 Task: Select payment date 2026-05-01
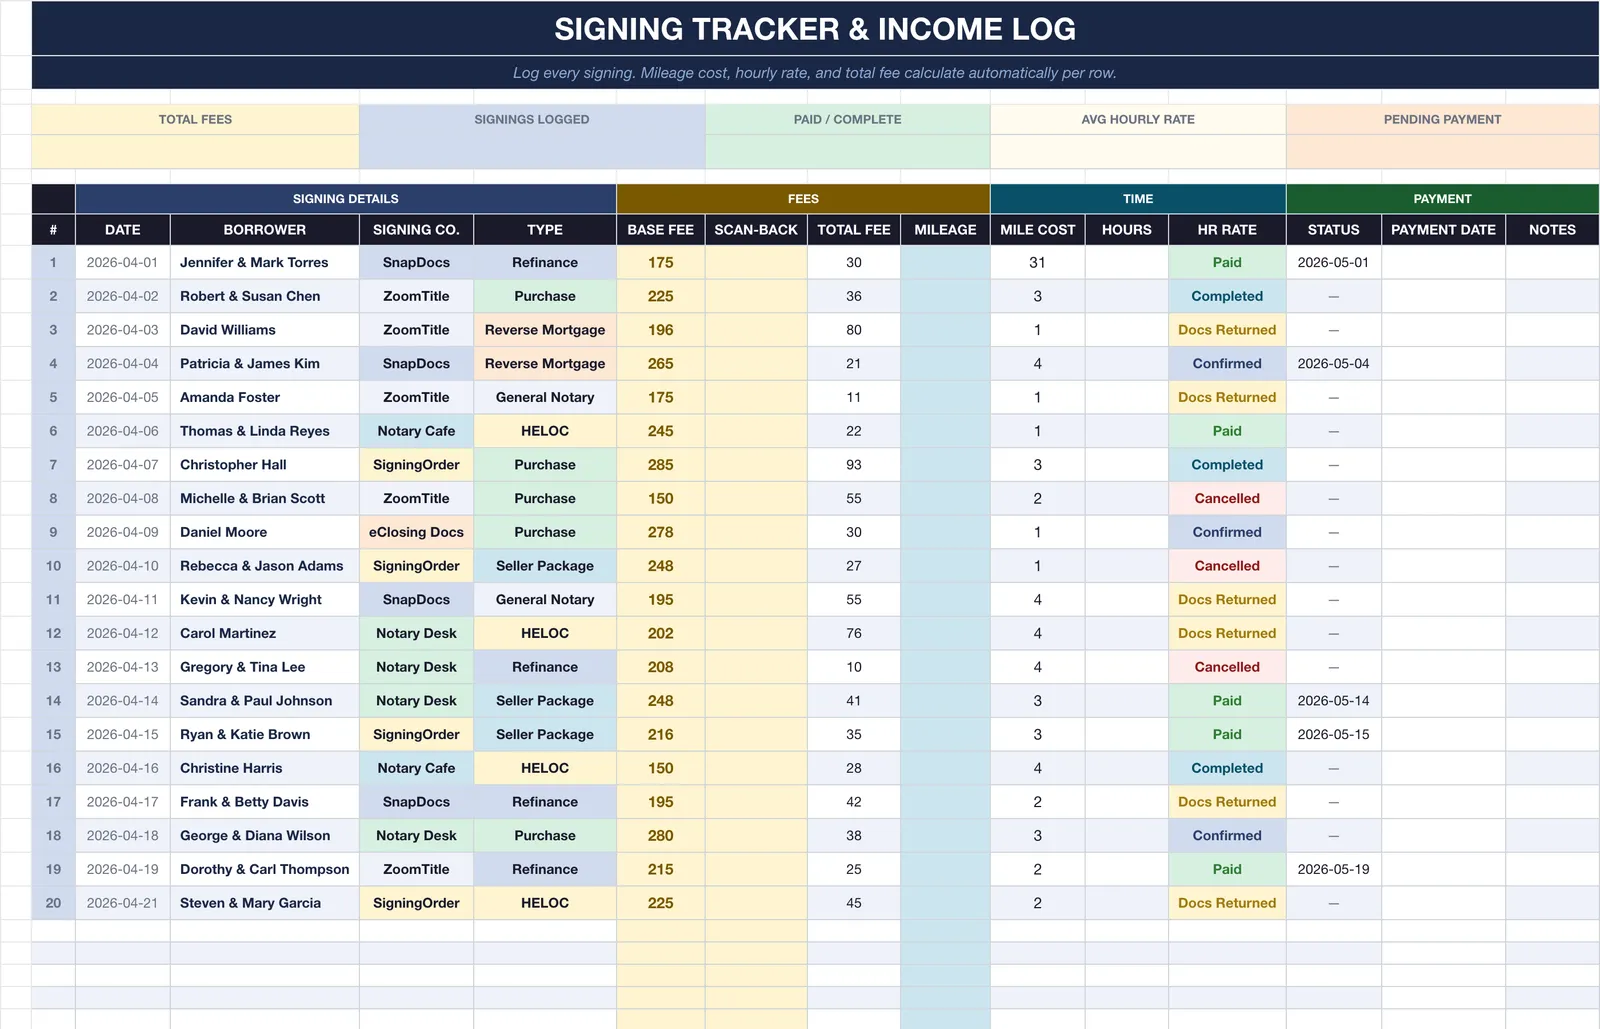pyautogui.click(x=1334, y=263)
